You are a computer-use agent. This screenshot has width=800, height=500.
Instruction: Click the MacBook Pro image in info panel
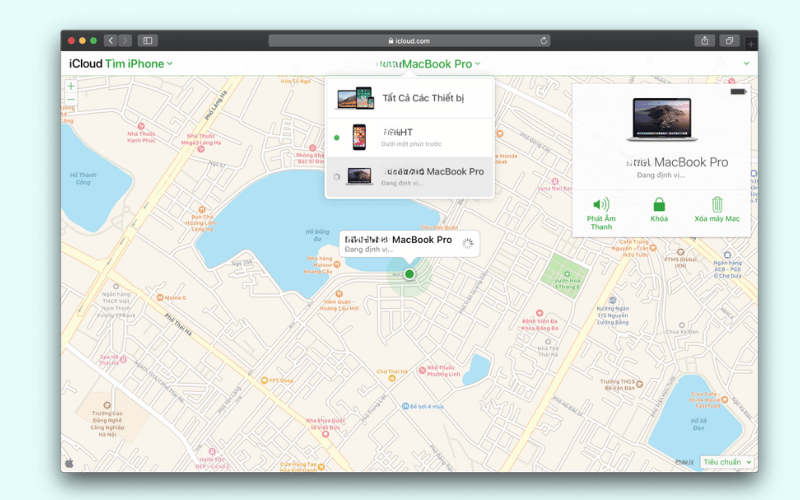coord(662,119)
